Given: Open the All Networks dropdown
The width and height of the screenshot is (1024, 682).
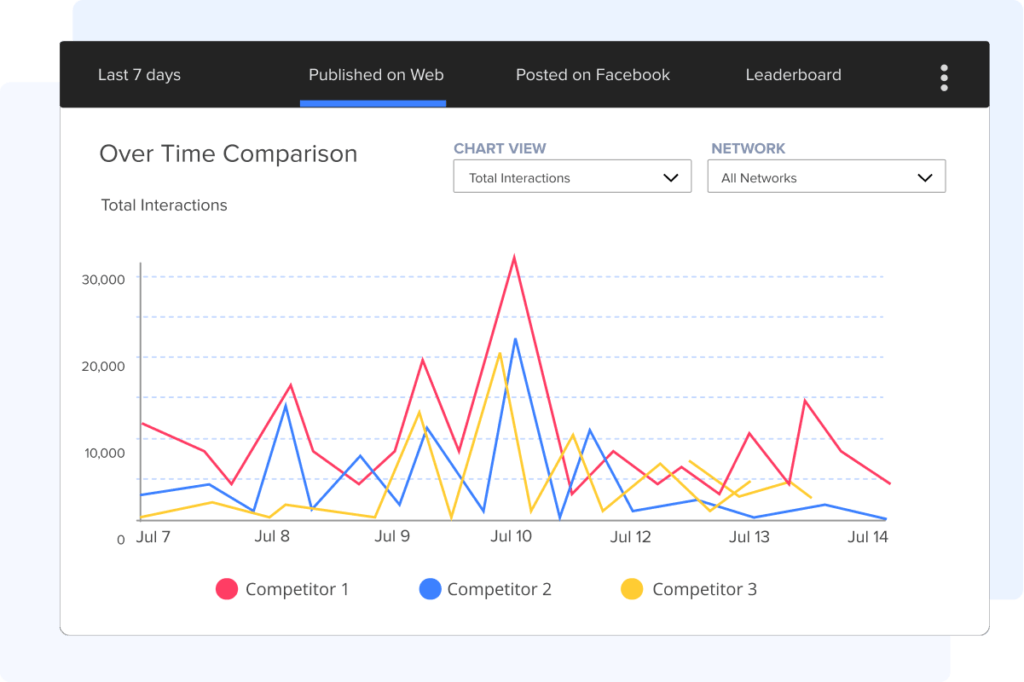Looking at the screenshot, I should (x=825, y=177).
